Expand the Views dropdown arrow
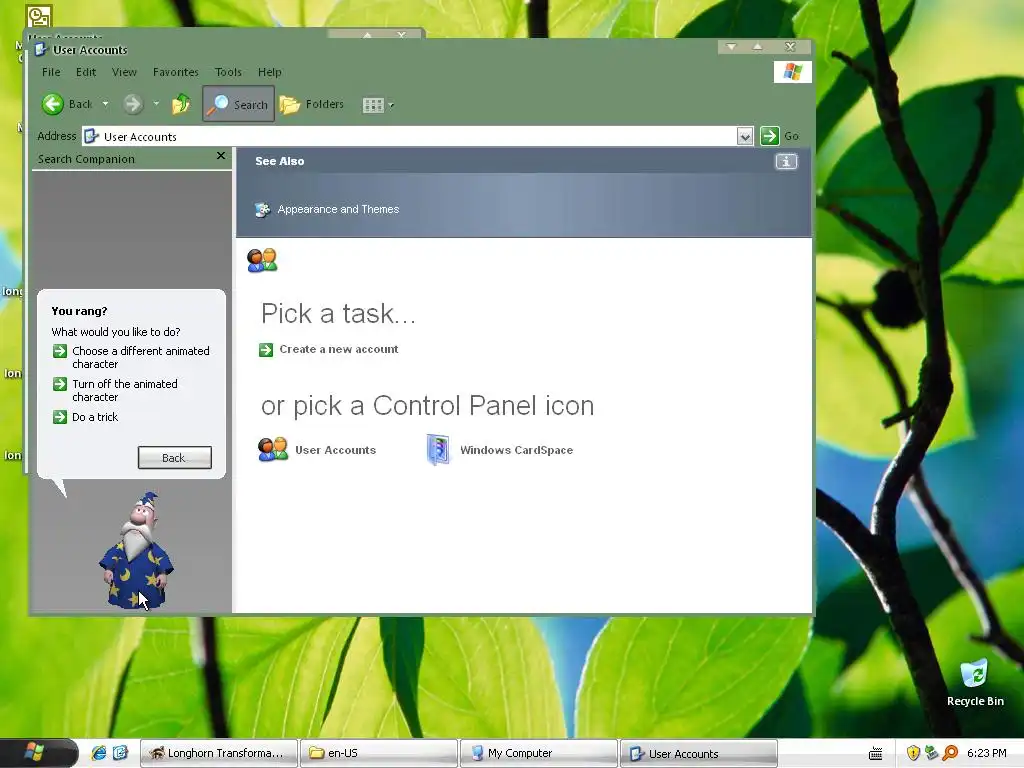The image size is (1024, 768). pyautogui.click(x=391, y=104)
